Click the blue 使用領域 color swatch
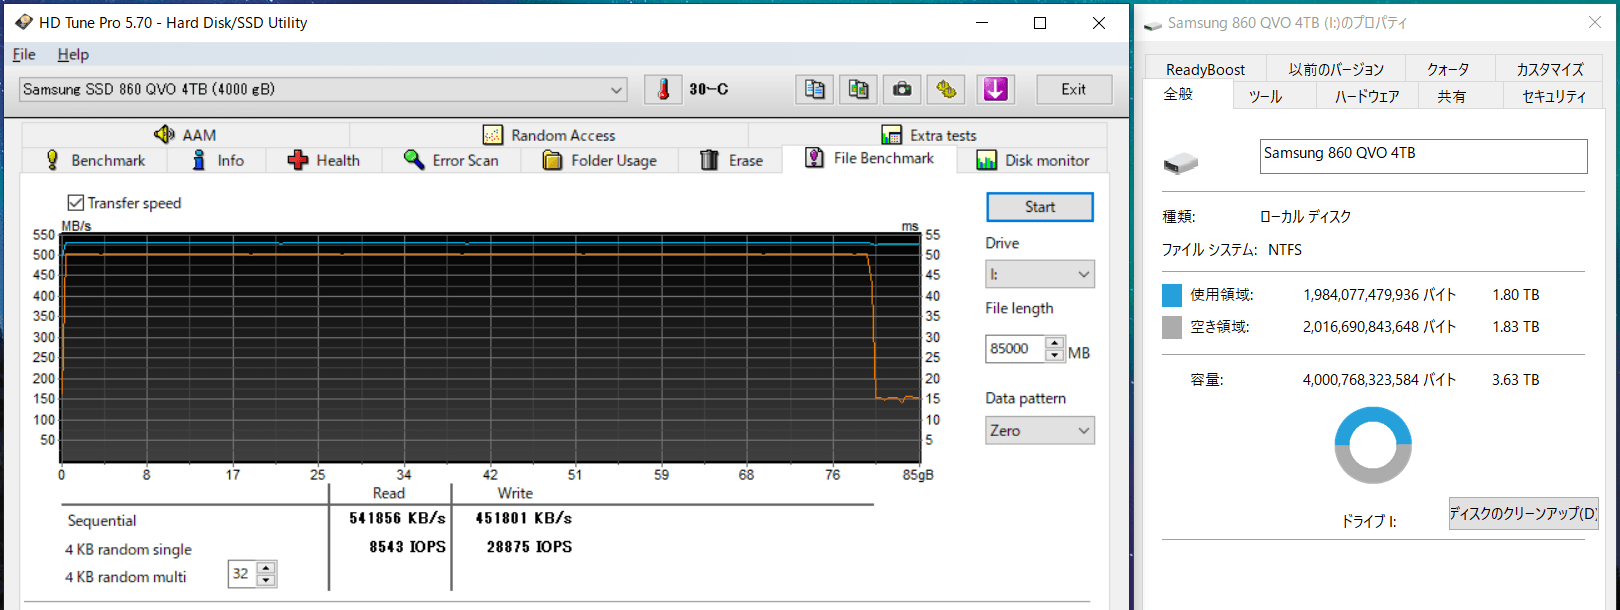Viewport: 1620px width, 610px height. pyautogui.click(x=1172, y=295)
